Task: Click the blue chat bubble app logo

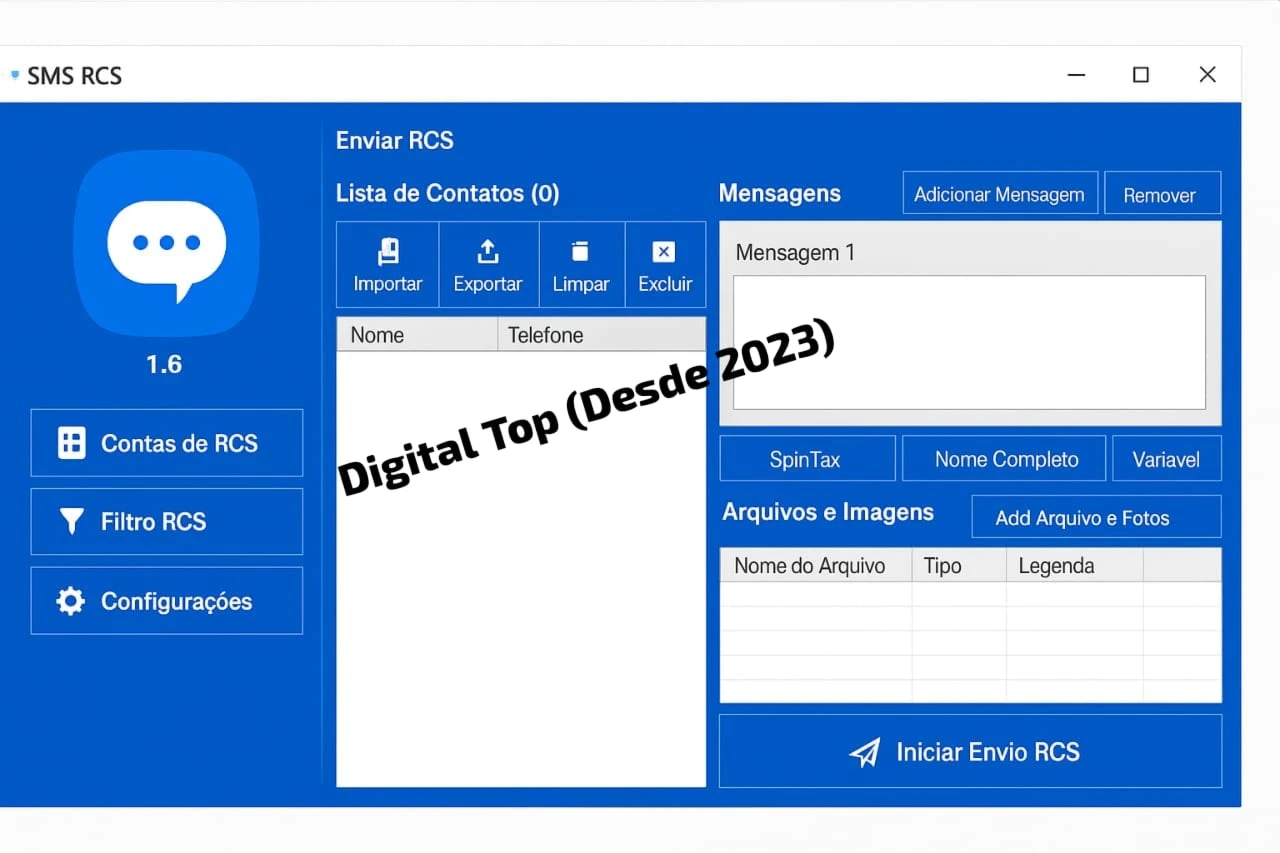Action: pyautogui.click(x=166, y=243)
